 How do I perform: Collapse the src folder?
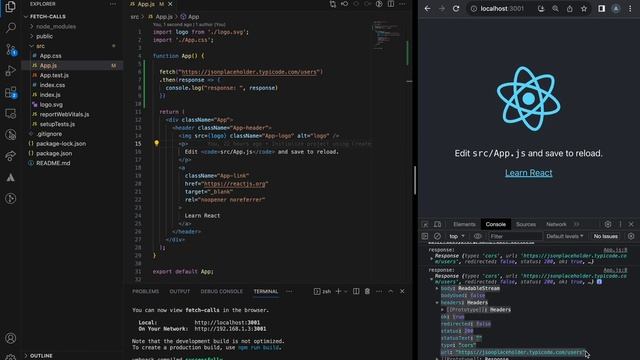pyautogui.click(x=31, y=46)
